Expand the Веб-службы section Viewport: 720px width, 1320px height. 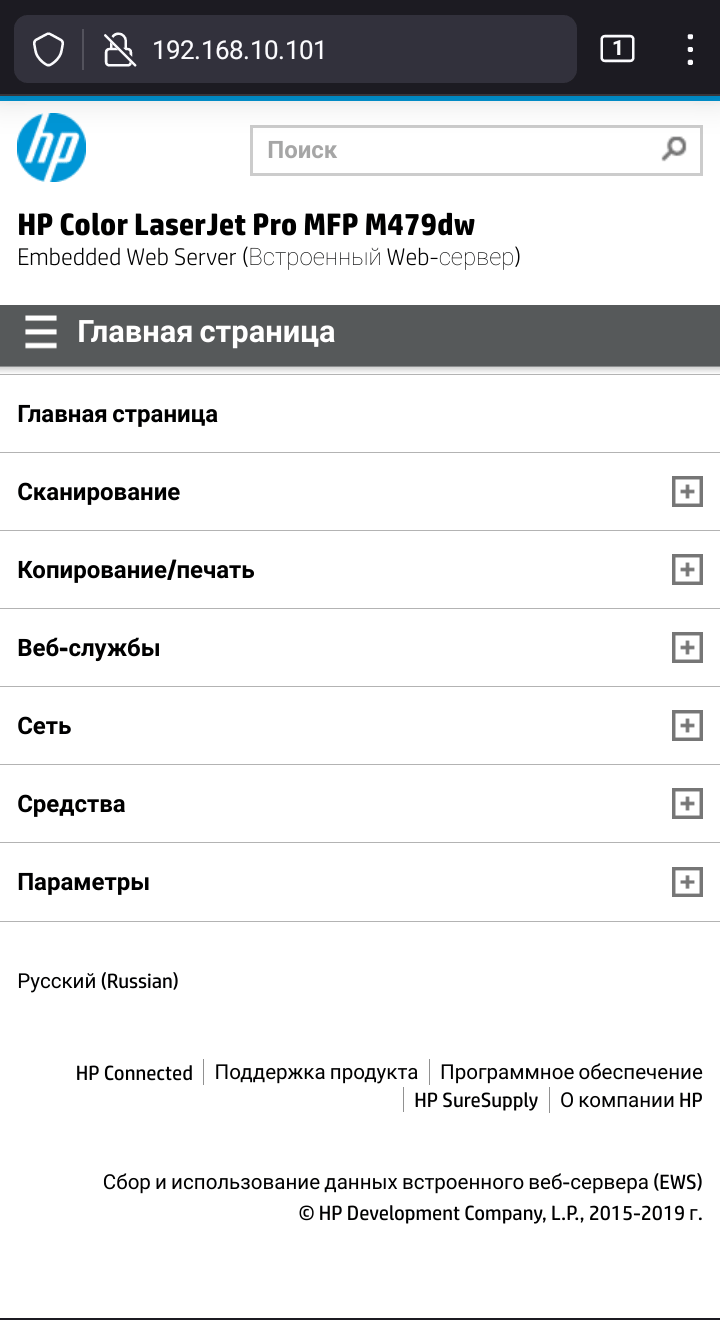686,648
